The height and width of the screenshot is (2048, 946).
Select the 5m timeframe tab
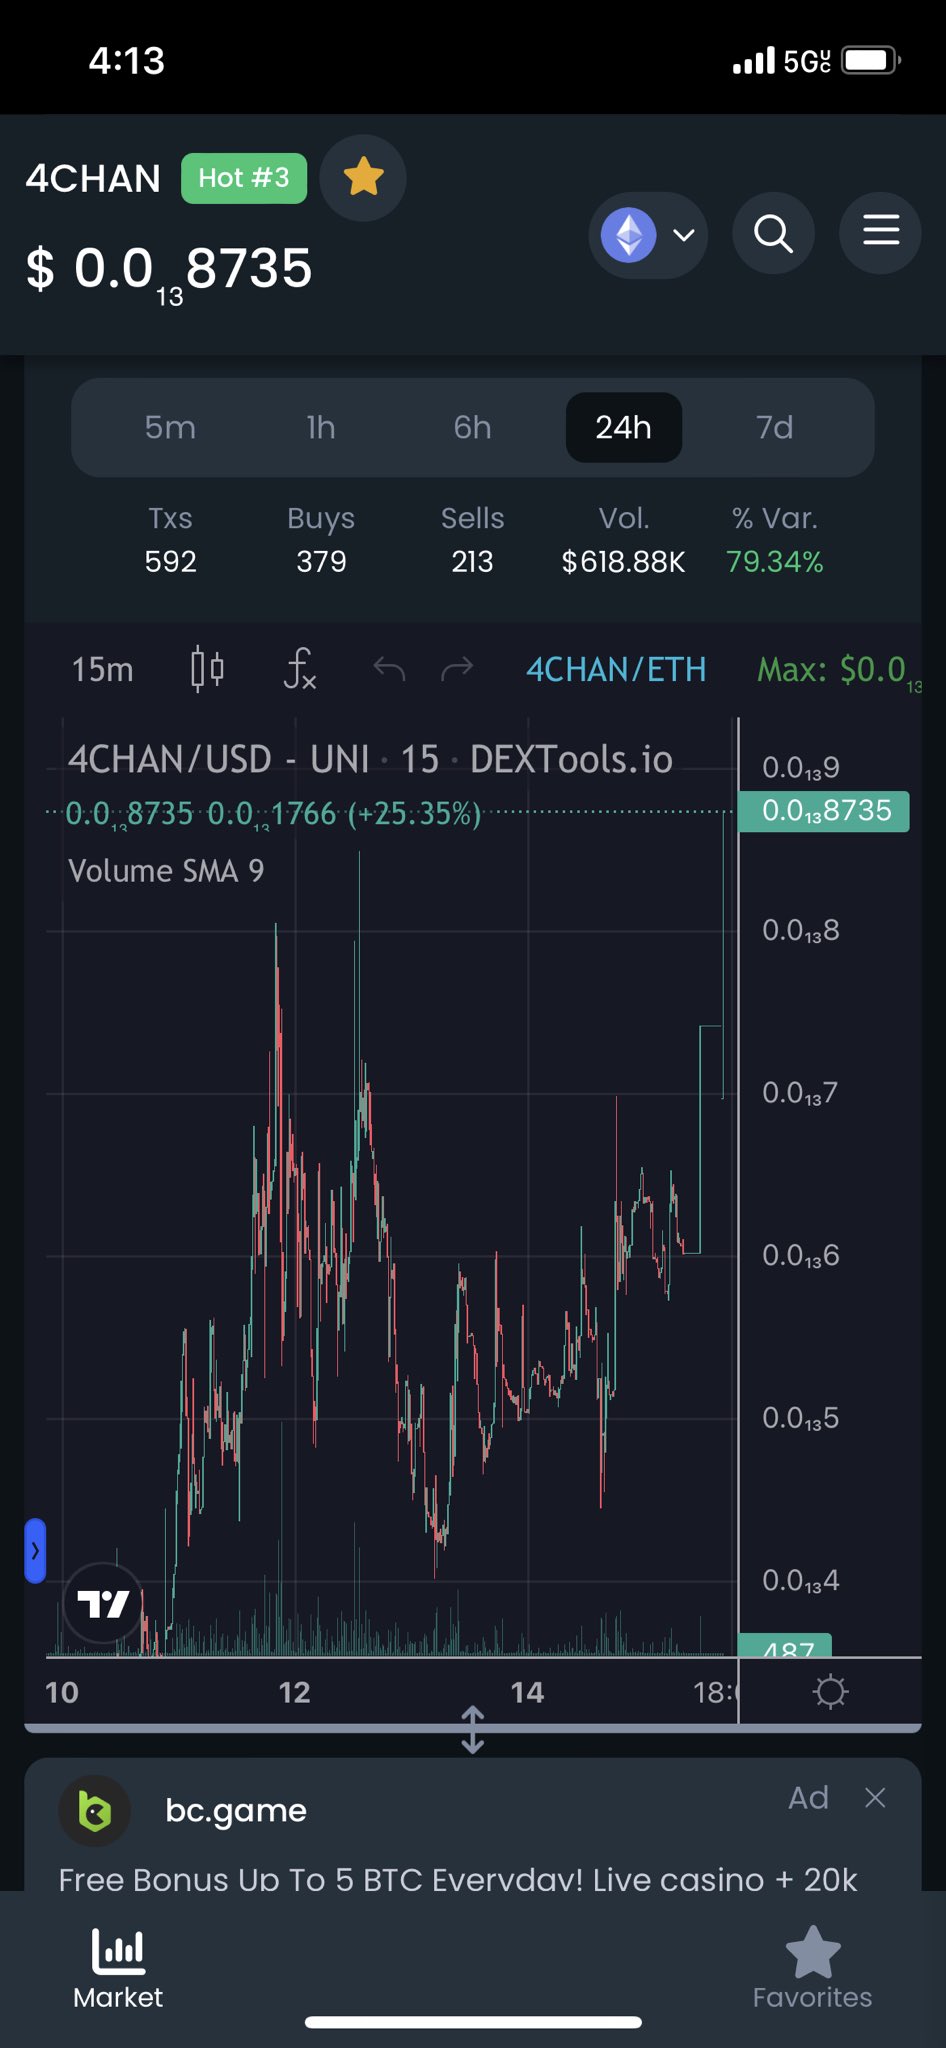click(170, 427)
